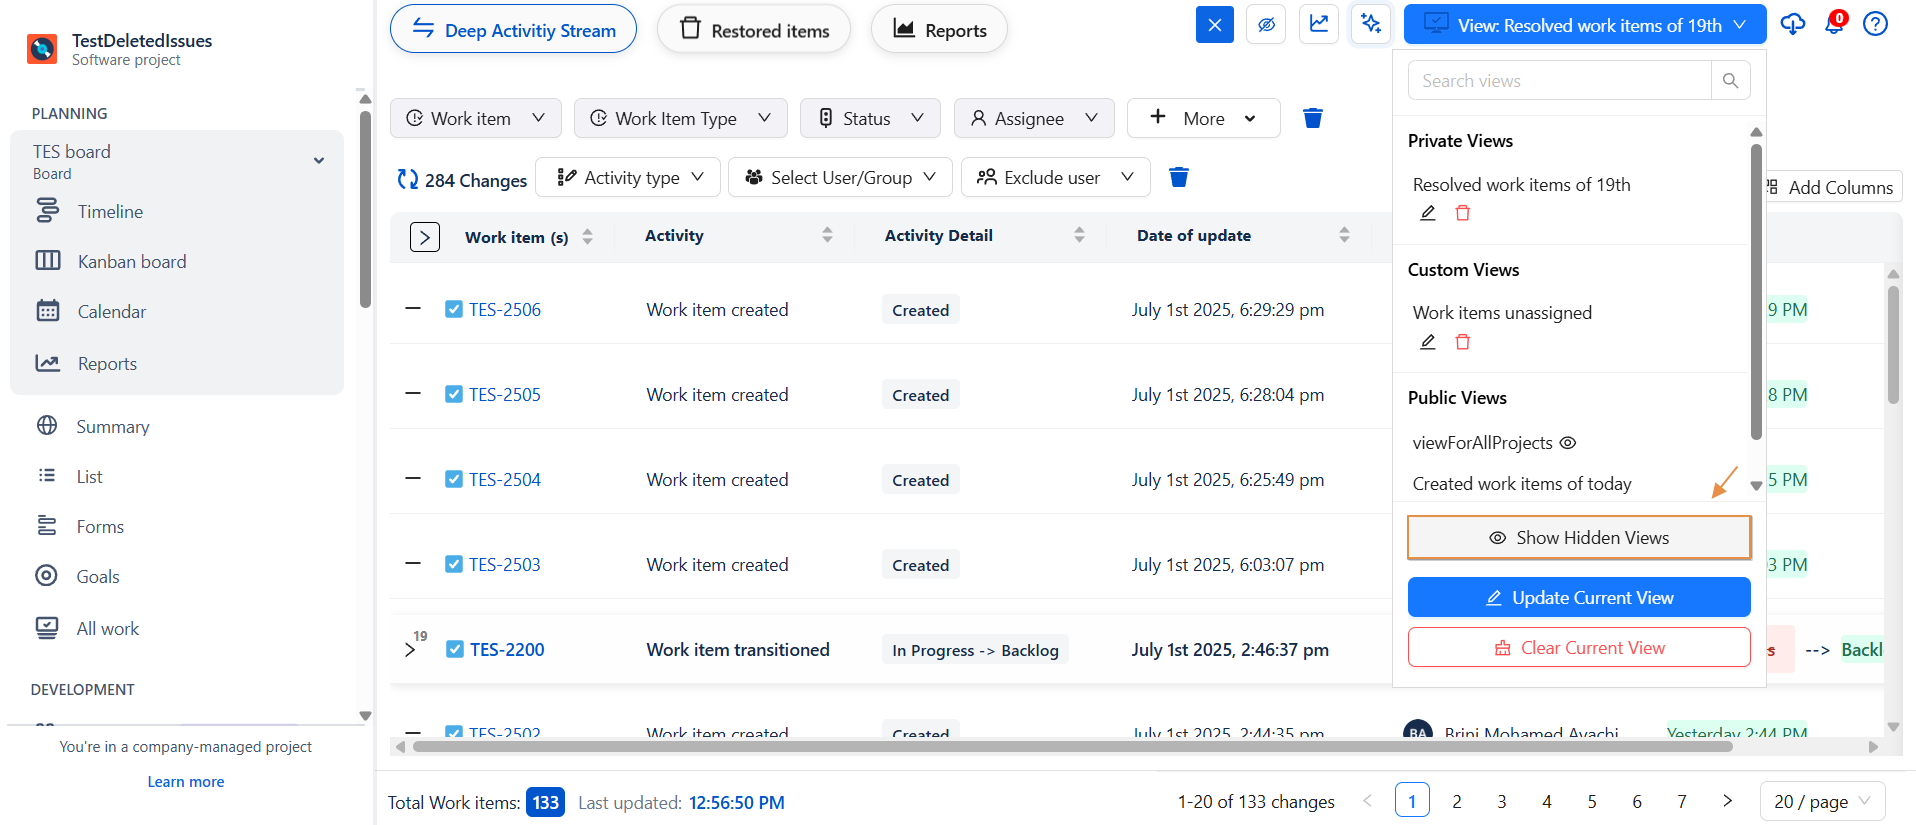Click the search magnifier in views panel
Viewport: 1916px width, 825px height.
click(x=1730, y=80)
